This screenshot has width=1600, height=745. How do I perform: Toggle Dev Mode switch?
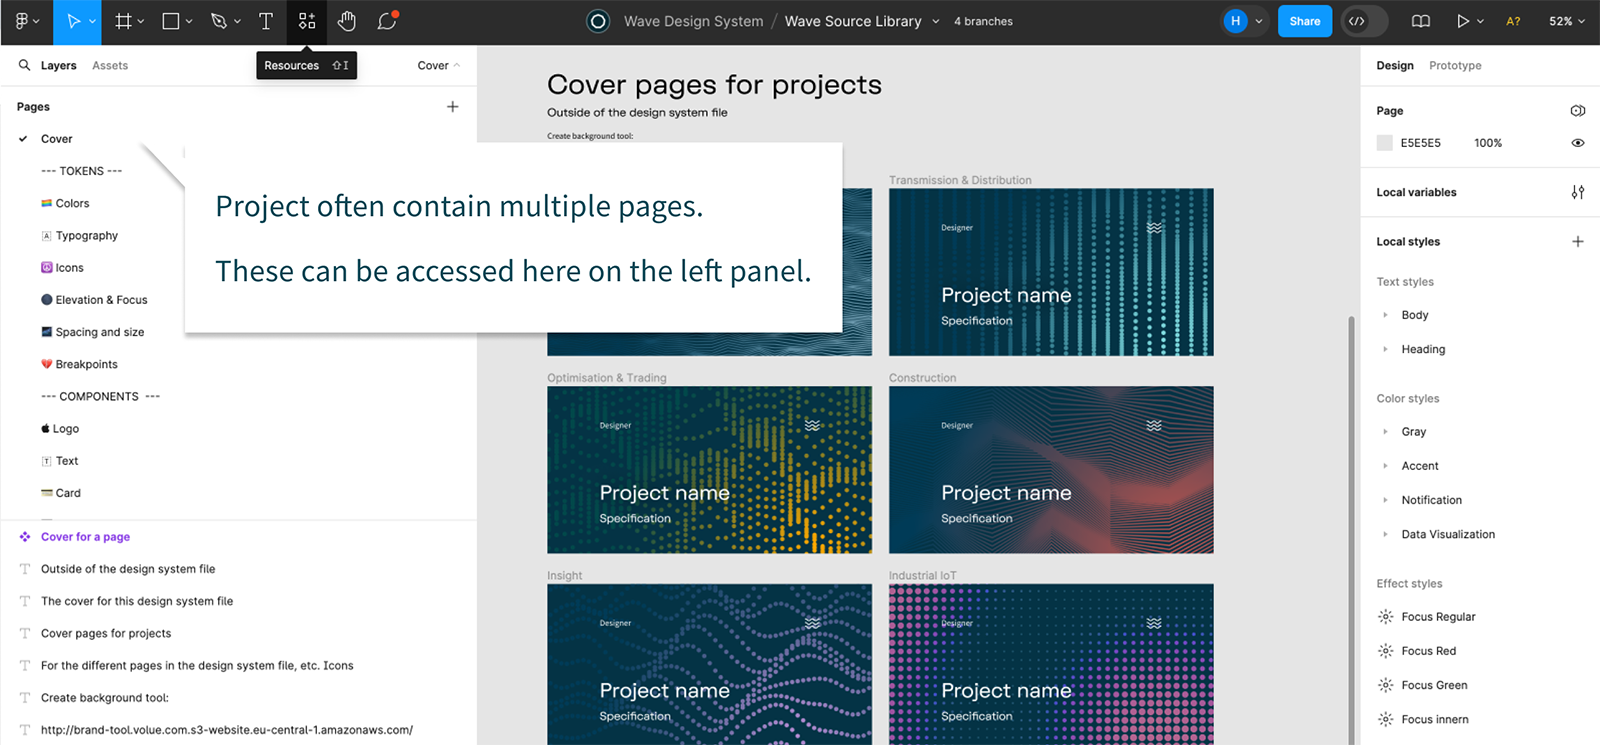tap(1365, 21)
